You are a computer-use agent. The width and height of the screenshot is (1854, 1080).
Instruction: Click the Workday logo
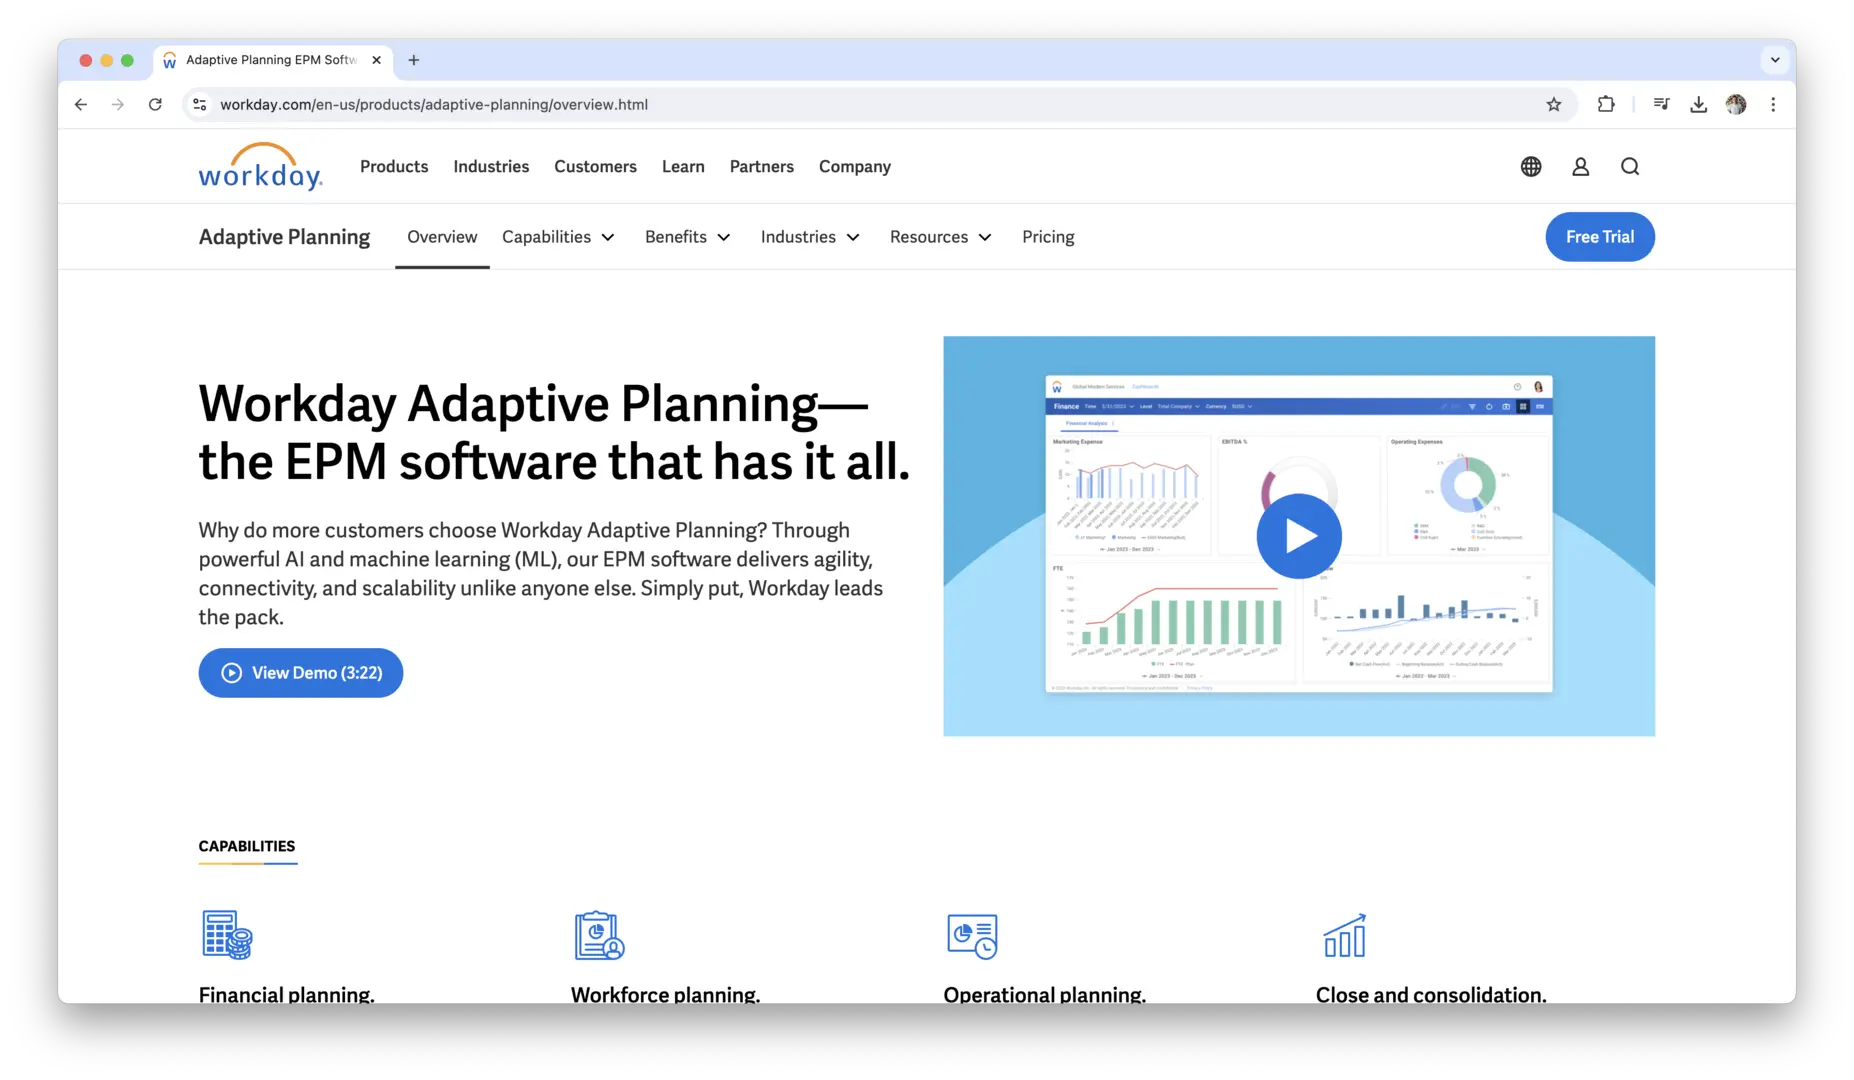pyautogui.click(x=260, y=166)
